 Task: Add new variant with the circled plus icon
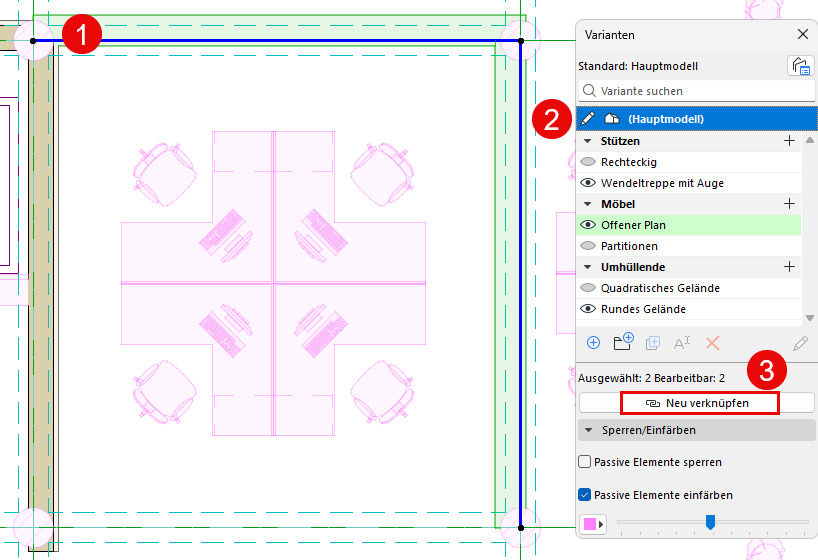tap(593, 343)
